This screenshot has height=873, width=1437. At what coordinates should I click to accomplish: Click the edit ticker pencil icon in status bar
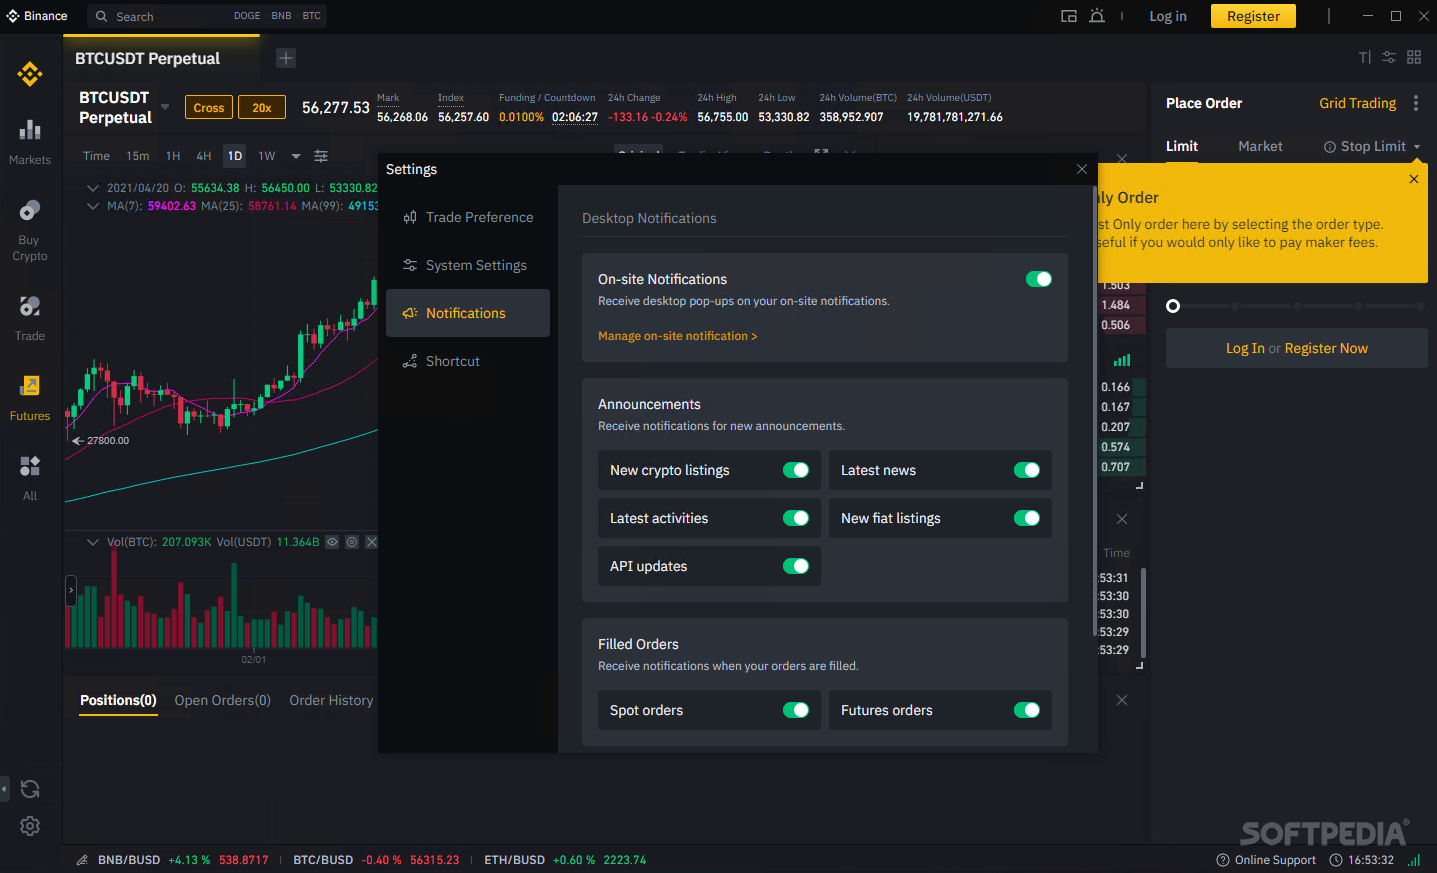pos(82,860)
